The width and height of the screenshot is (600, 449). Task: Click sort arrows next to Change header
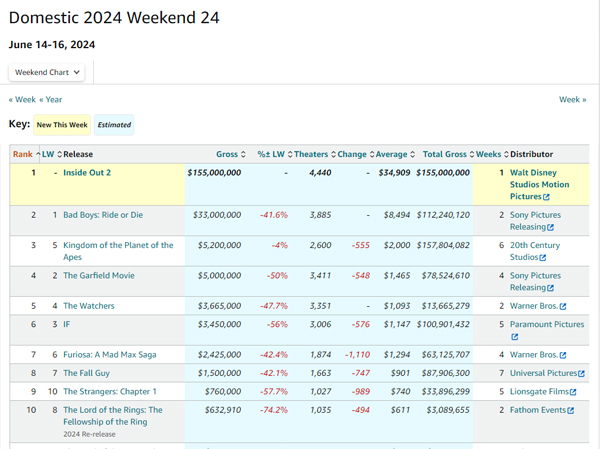point(372,154)
